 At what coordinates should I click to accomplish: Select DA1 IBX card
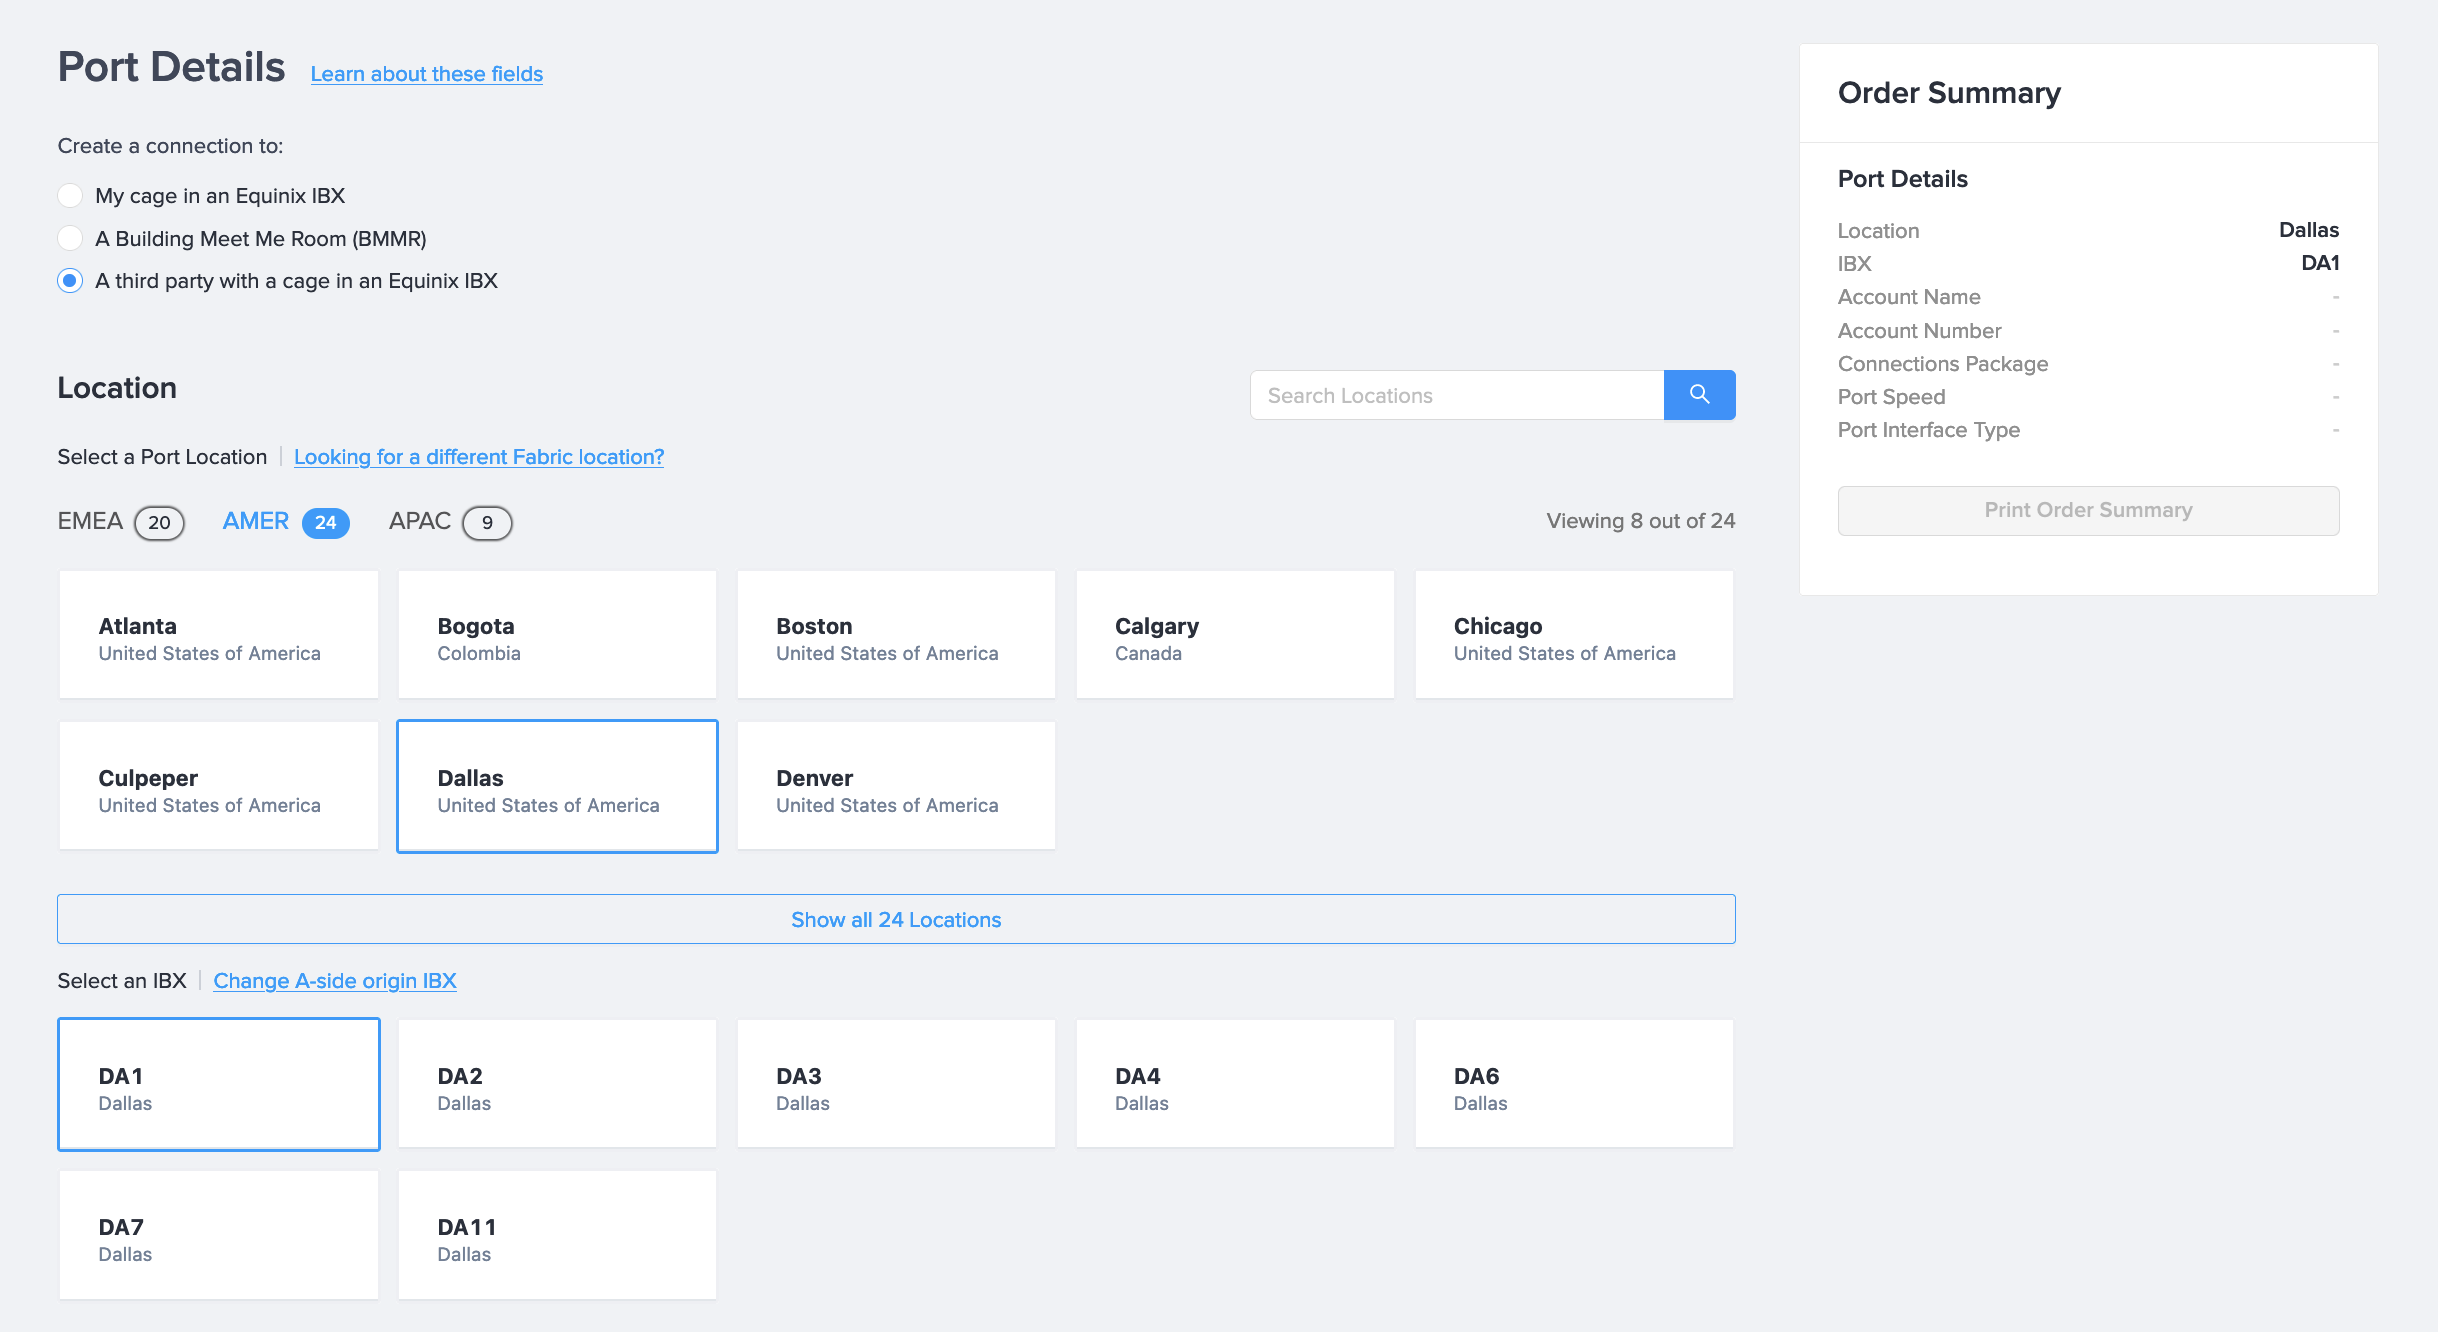(x=219, y=1085)
